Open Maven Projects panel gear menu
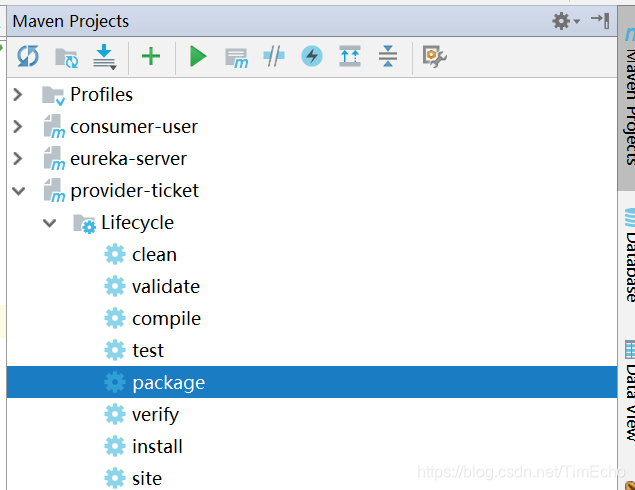This screenshot has width=635, height=490. (566, 21)
